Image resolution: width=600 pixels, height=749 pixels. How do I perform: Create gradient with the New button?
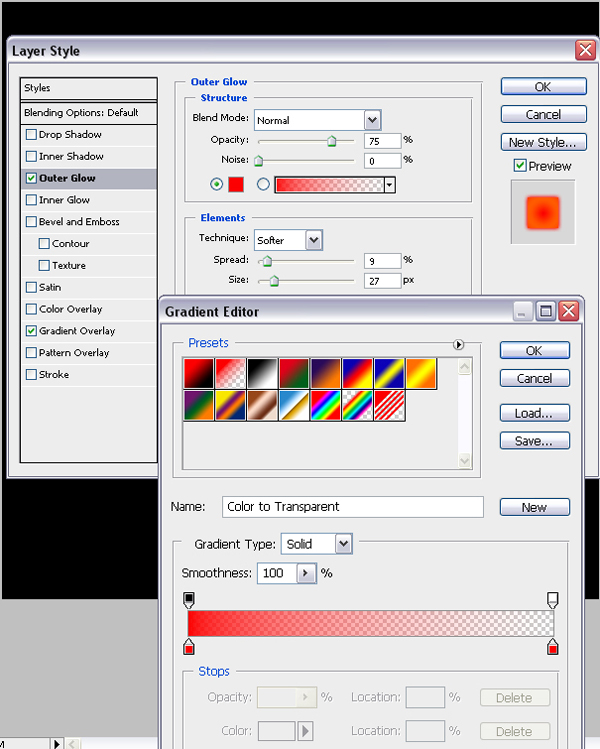[x=535, y=507]
